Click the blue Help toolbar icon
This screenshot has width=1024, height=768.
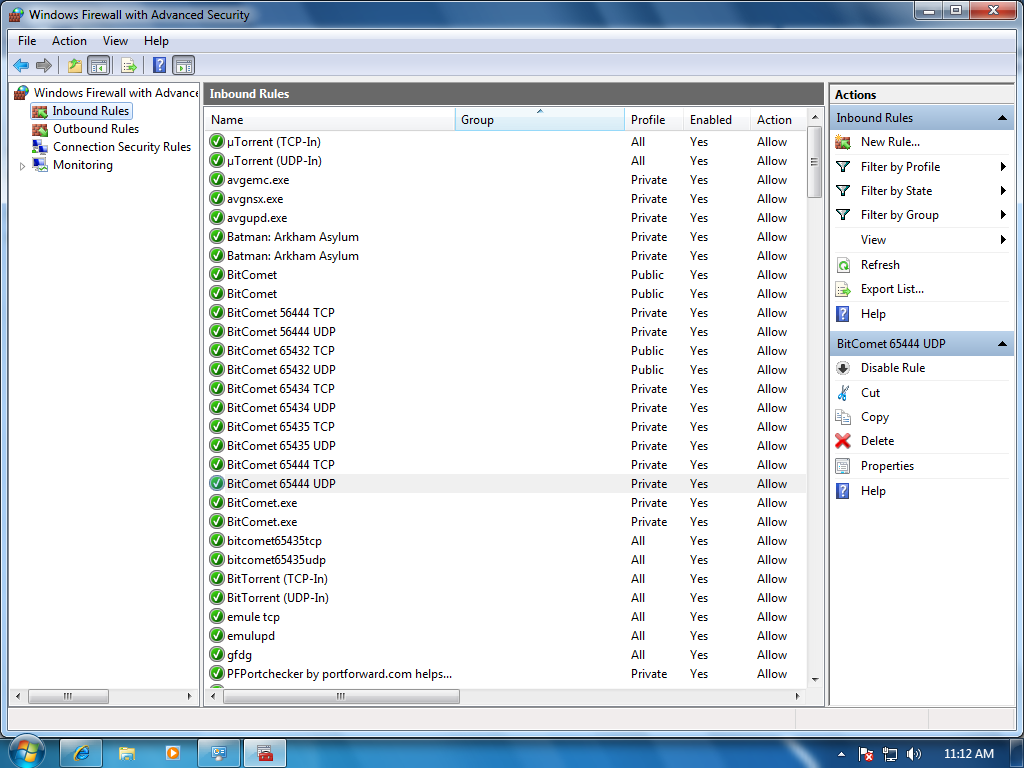[x=159, y=65]
